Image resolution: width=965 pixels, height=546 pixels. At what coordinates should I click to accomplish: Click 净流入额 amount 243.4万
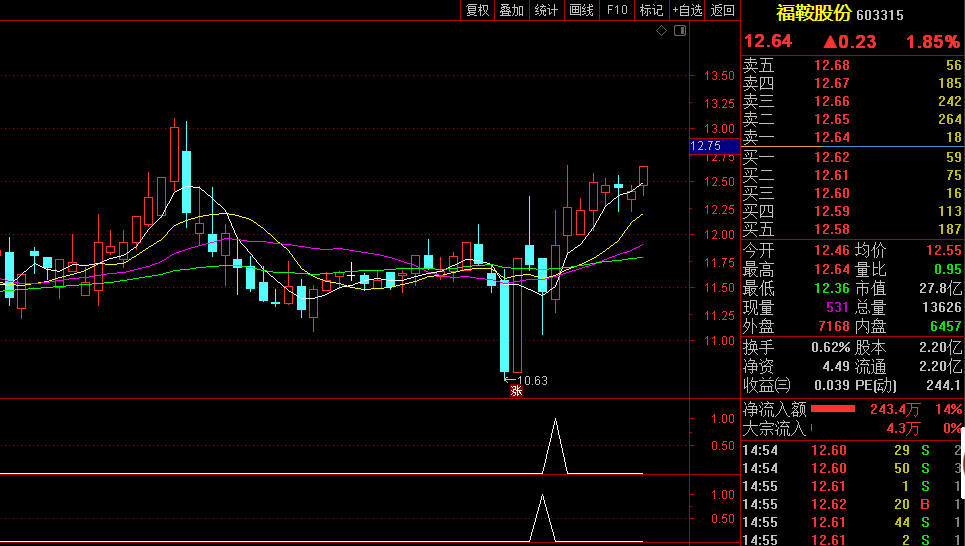895,409
